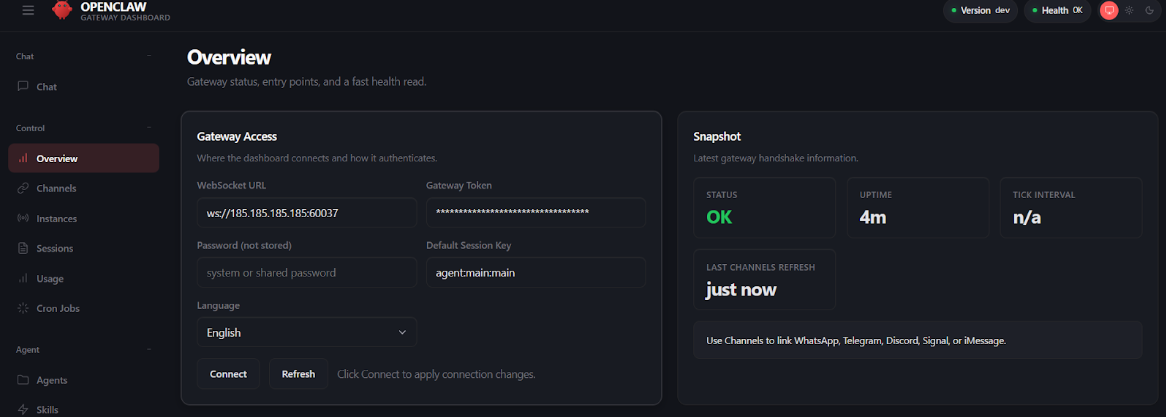This screenshot has height=417, width=1166.
Task: Switch to the dark (moon) theme
Action: (x=1149, y=10)
